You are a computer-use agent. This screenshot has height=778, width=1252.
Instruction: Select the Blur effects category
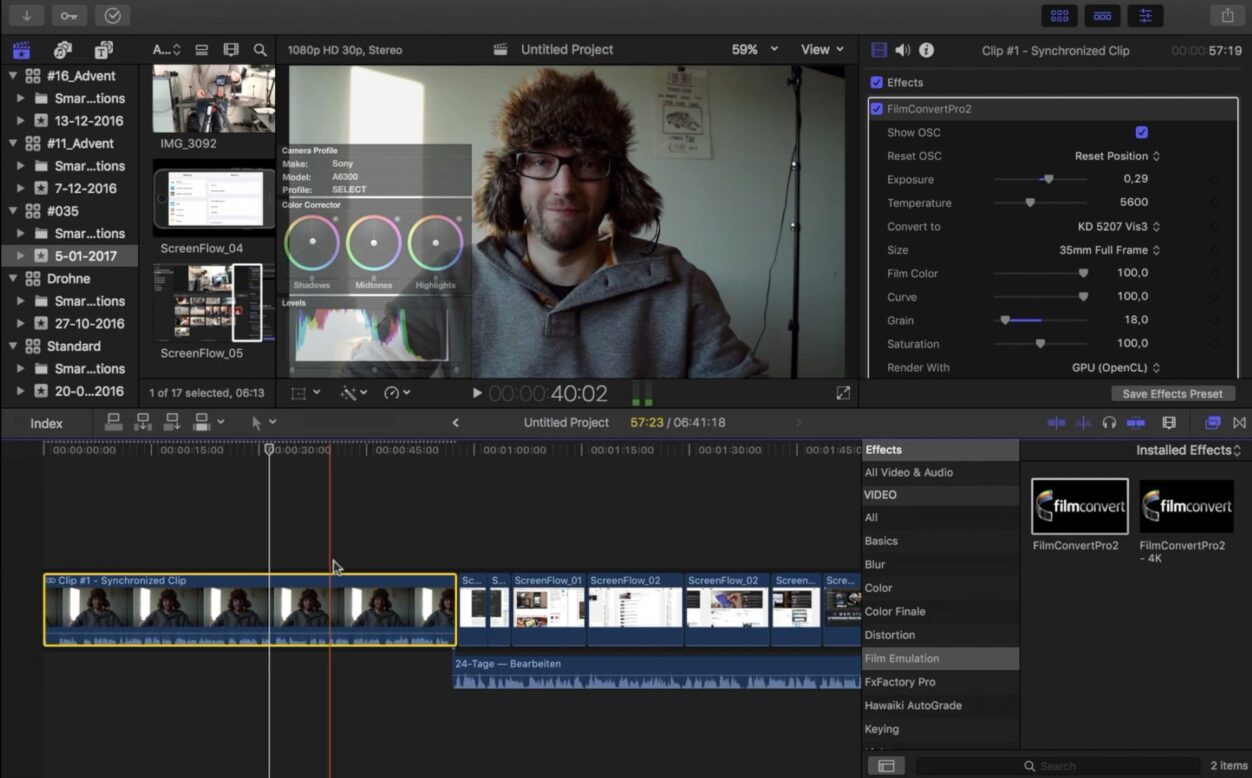[x=875, y=565]
